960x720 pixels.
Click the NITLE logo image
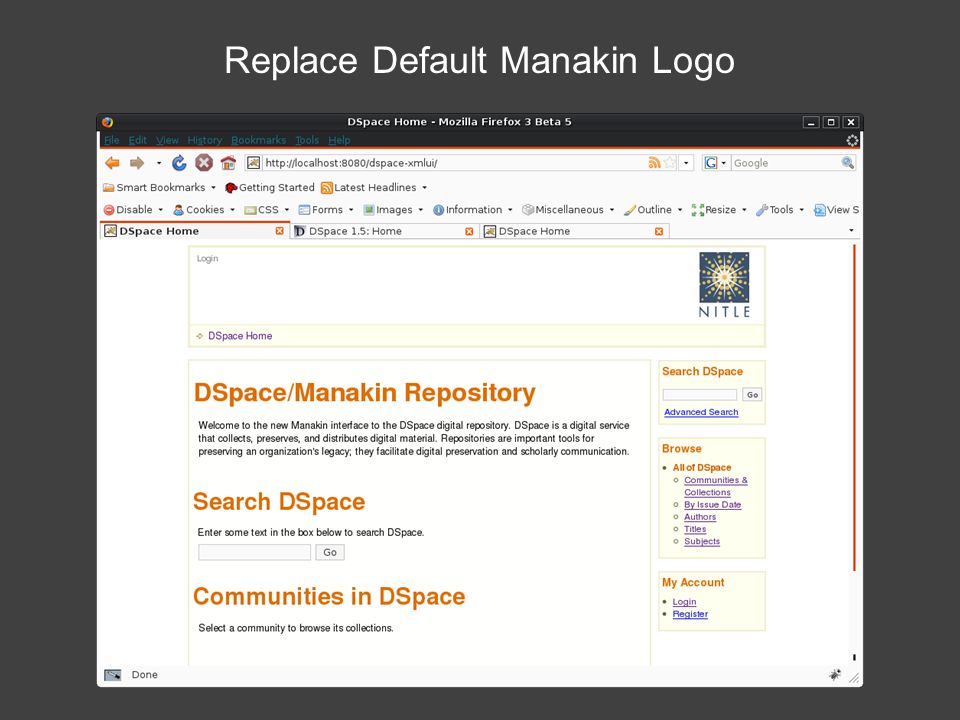[724, 285]
